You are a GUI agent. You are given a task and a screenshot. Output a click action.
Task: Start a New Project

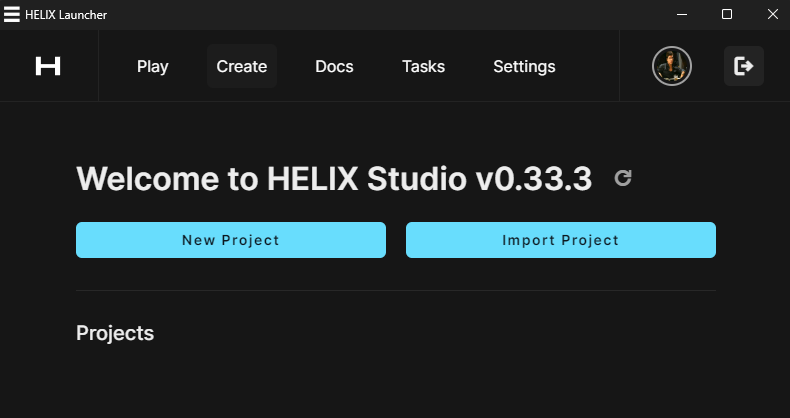[x=231, y=240]
